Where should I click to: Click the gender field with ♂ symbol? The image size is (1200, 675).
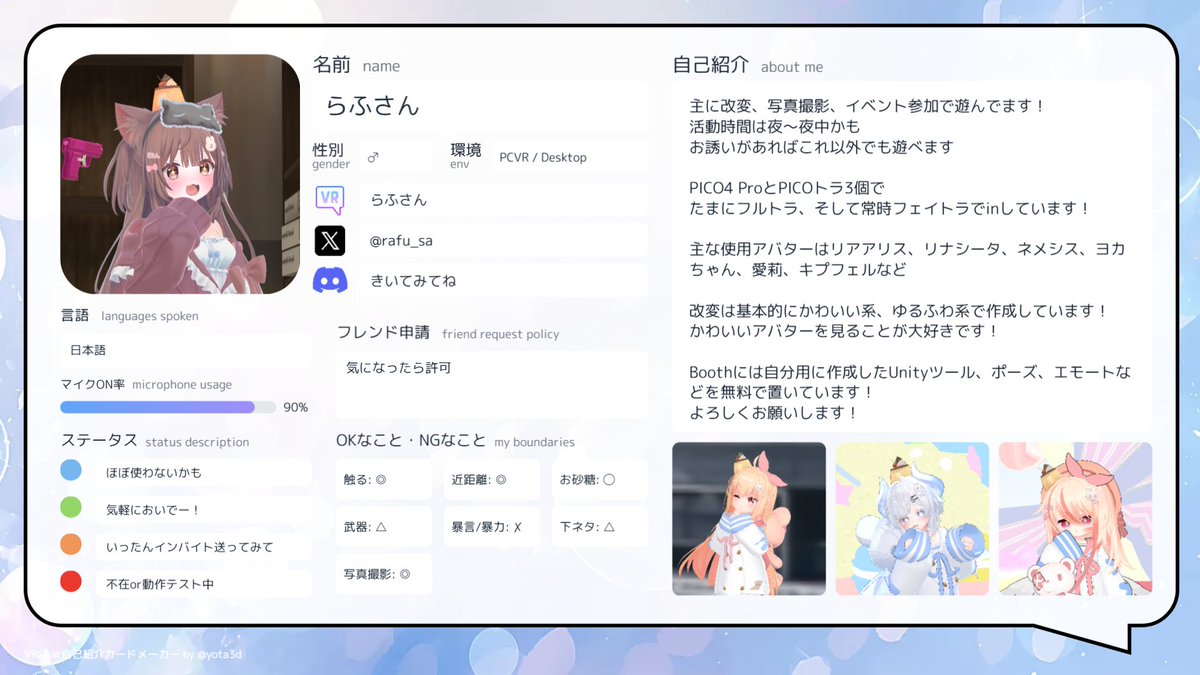coord(395,157)
